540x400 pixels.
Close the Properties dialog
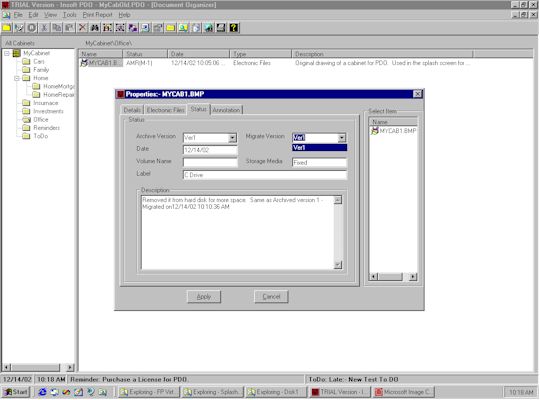417,94
